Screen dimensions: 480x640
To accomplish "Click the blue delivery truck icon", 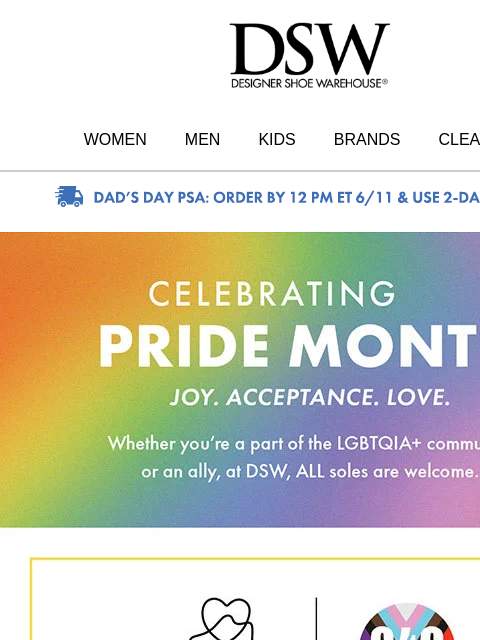I will [x=69, y=197].
